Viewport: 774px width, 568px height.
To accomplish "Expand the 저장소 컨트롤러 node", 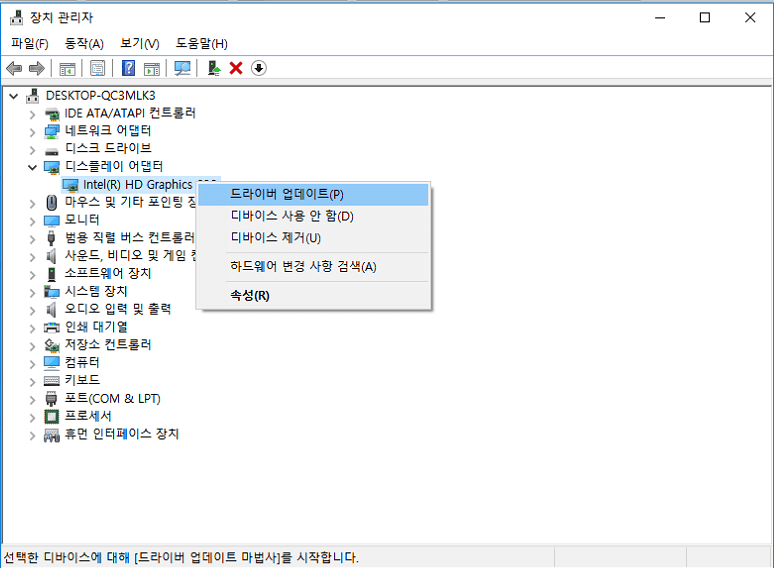I will 33,346.
